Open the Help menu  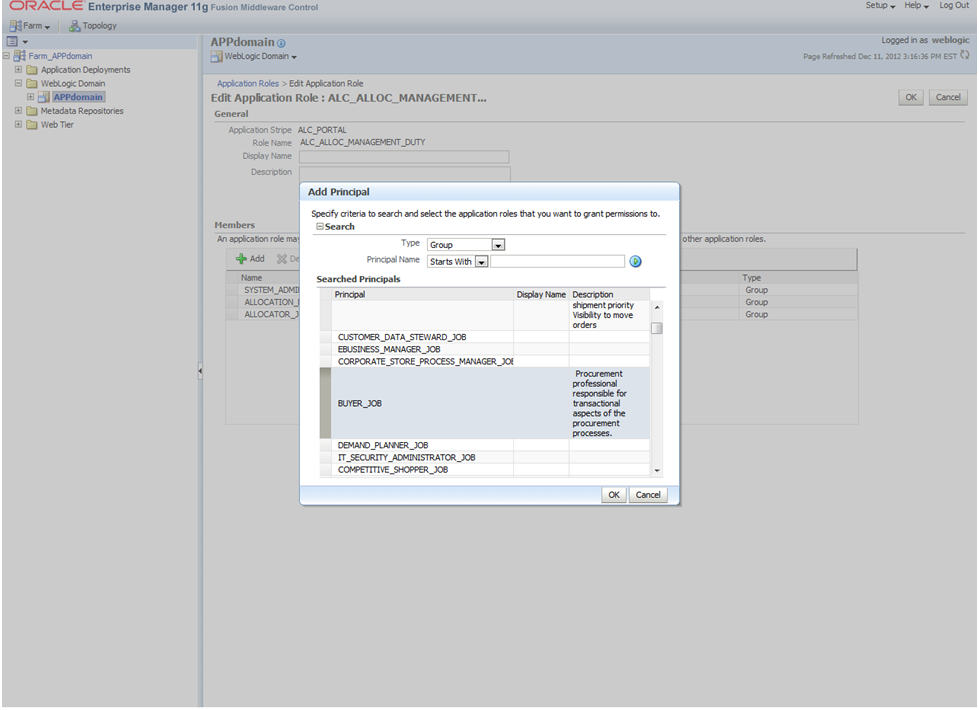[917, 6]
